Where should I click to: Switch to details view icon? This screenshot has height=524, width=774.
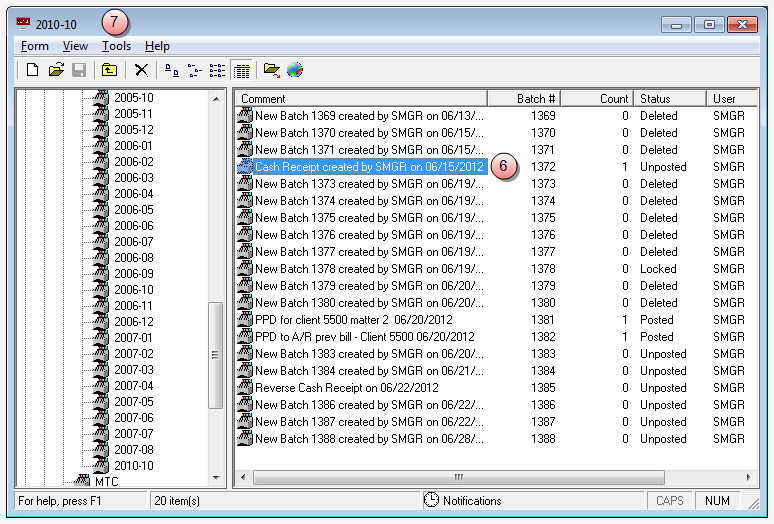pos(242,71)
